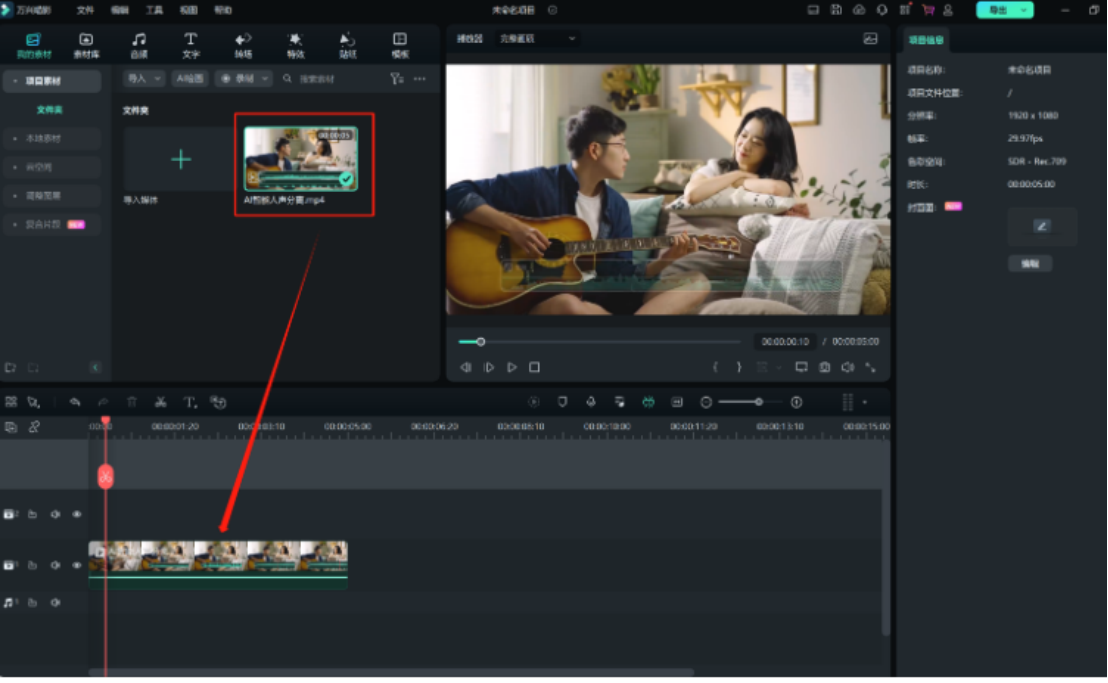Viewport: 1108px width, 683px height.
Task: Hide video track 2 with eye icon
Action: [x=77, y=514]
